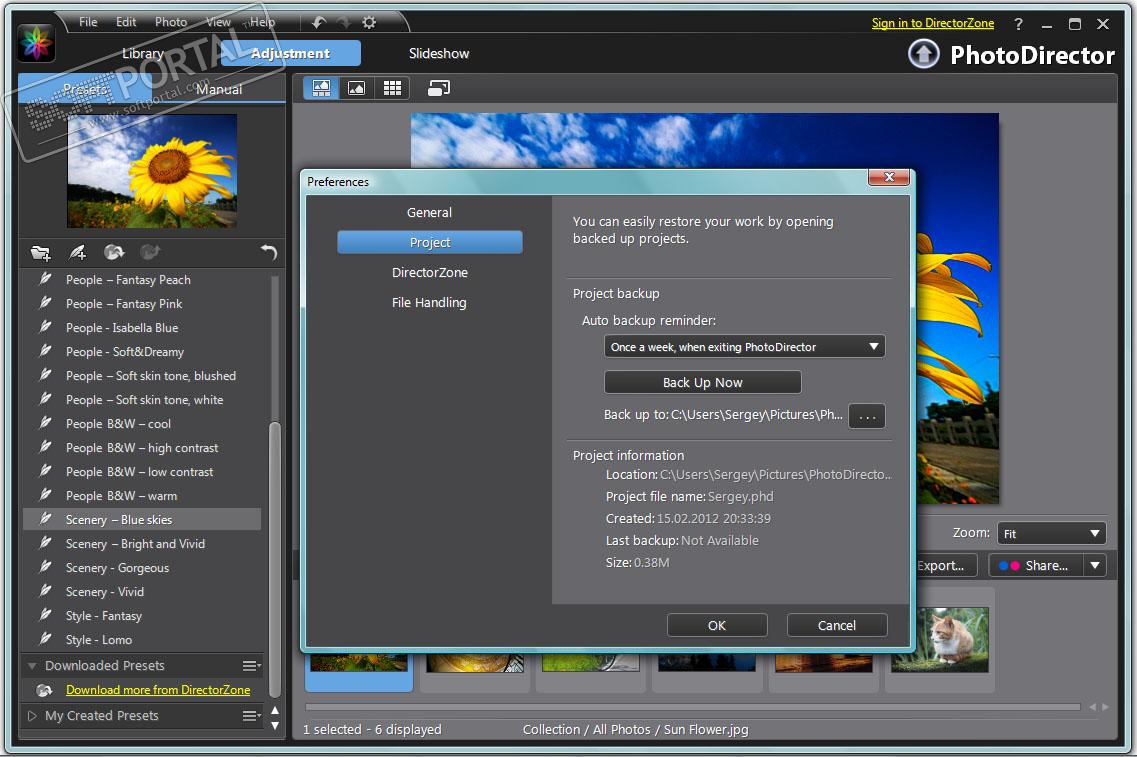
Task: Click the Export button
Action: [x=945, y=565]
